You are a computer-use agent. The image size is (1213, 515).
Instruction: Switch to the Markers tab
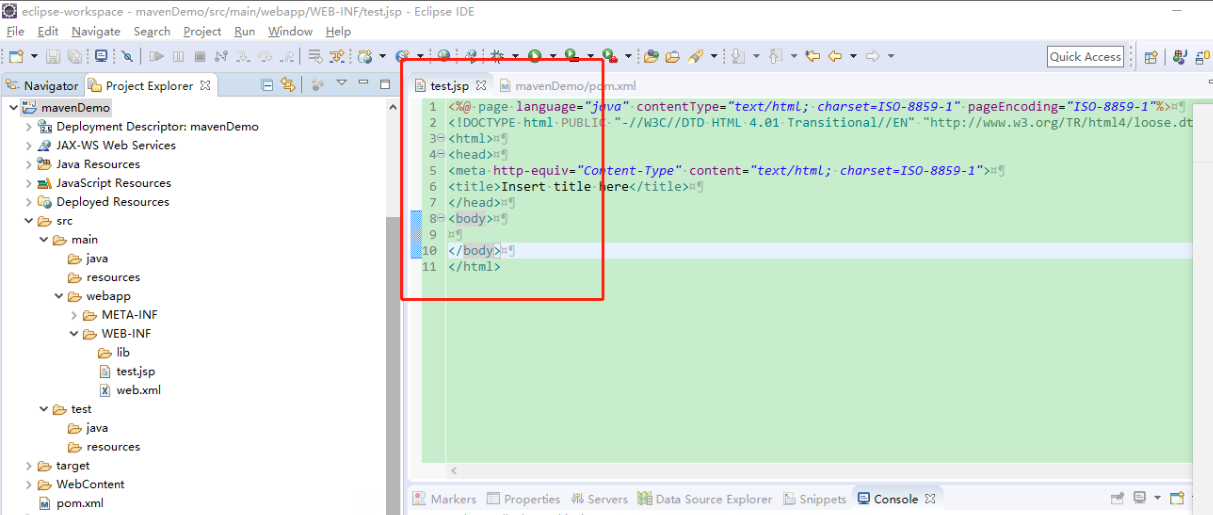[445, 499]
